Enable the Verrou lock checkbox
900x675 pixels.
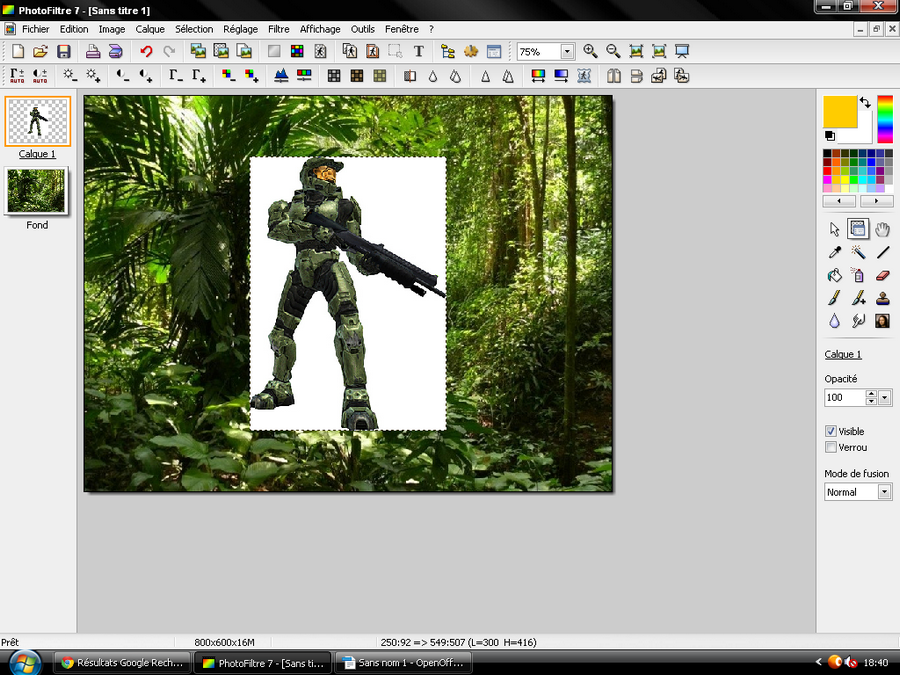tap(831, 447)
